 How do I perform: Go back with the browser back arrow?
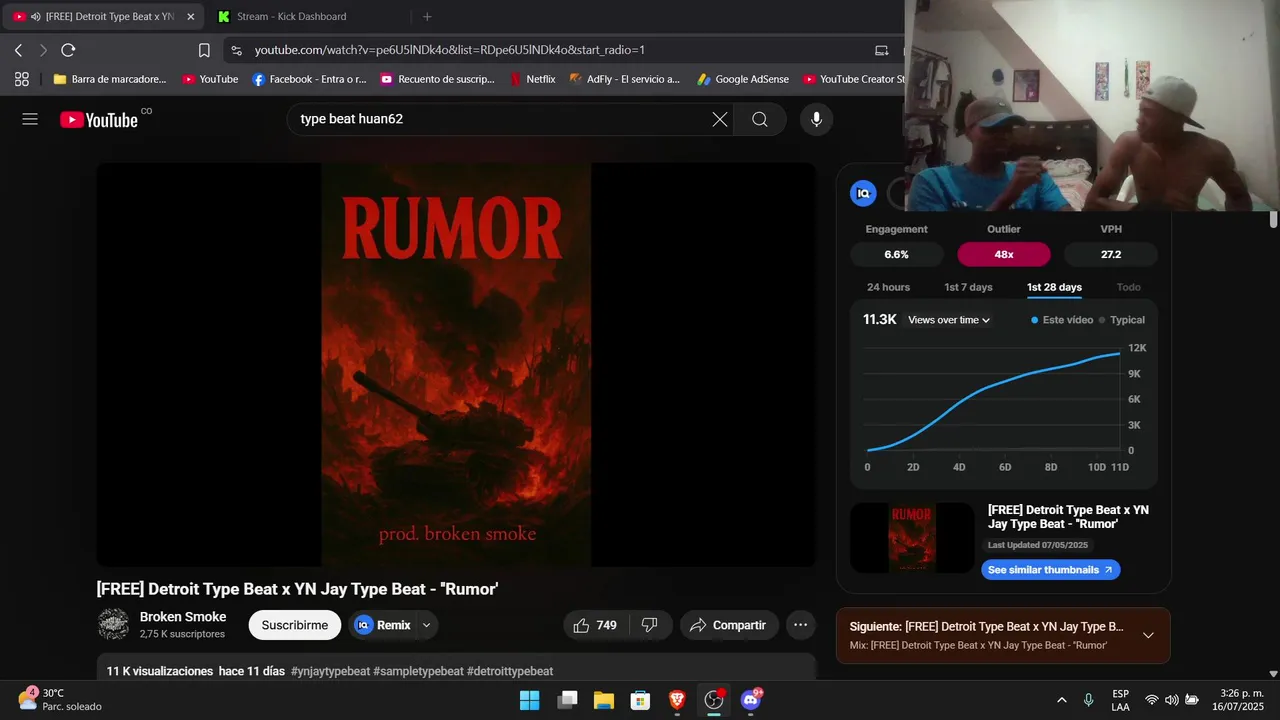point(18,50)
